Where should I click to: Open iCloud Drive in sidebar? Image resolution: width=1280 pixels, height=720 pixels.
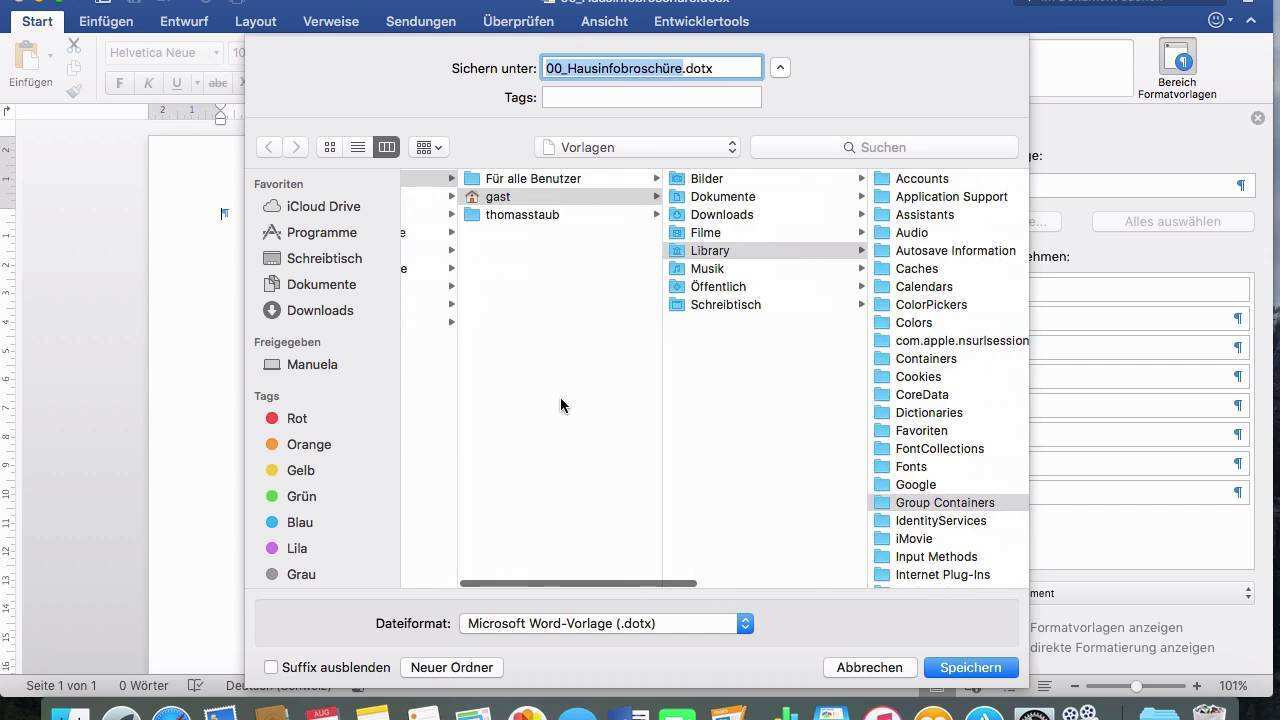pyautogui.click(x=322, y=206)
